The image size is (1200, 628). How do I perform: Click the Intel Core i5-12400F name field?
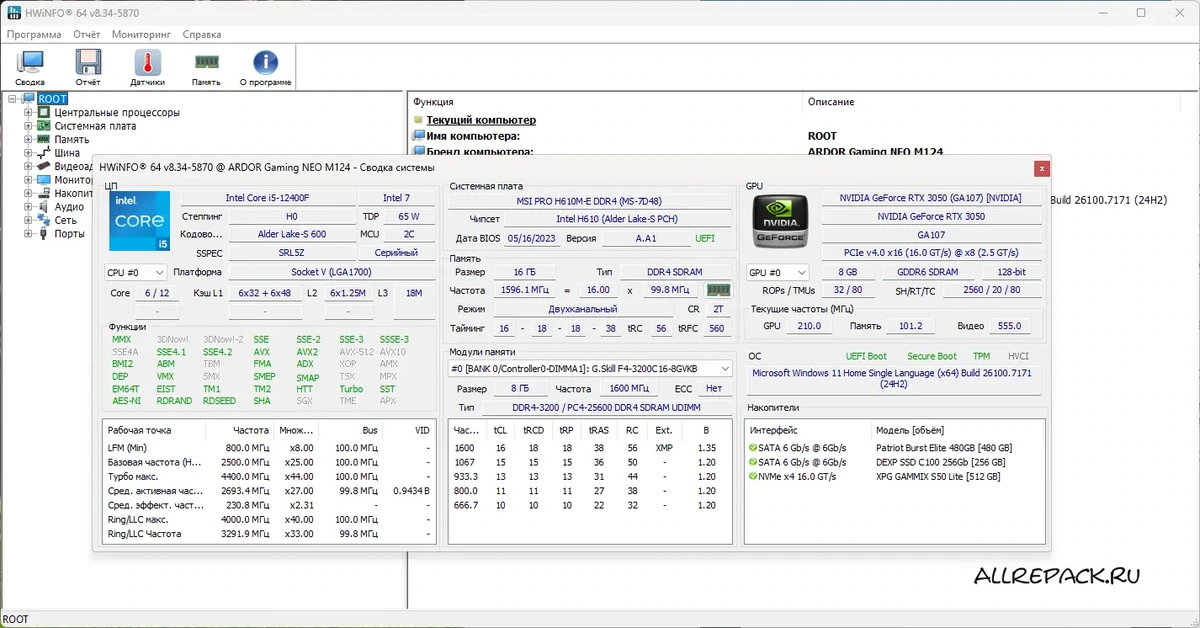click(x=268, y=198)
